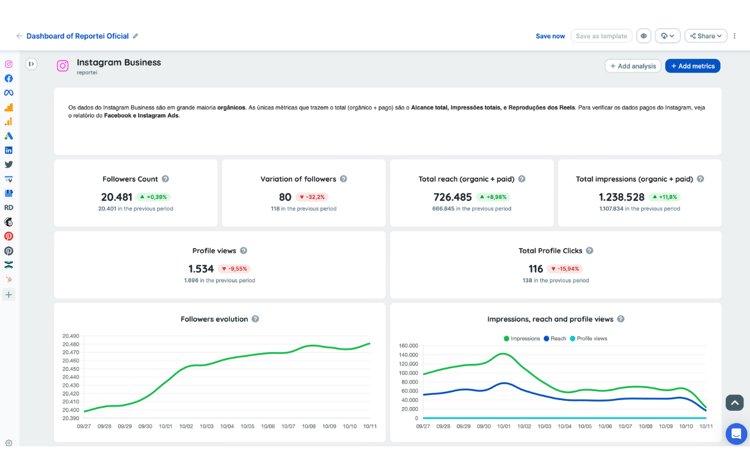Open the Twitter integration in the sidebar

point(9,165)
